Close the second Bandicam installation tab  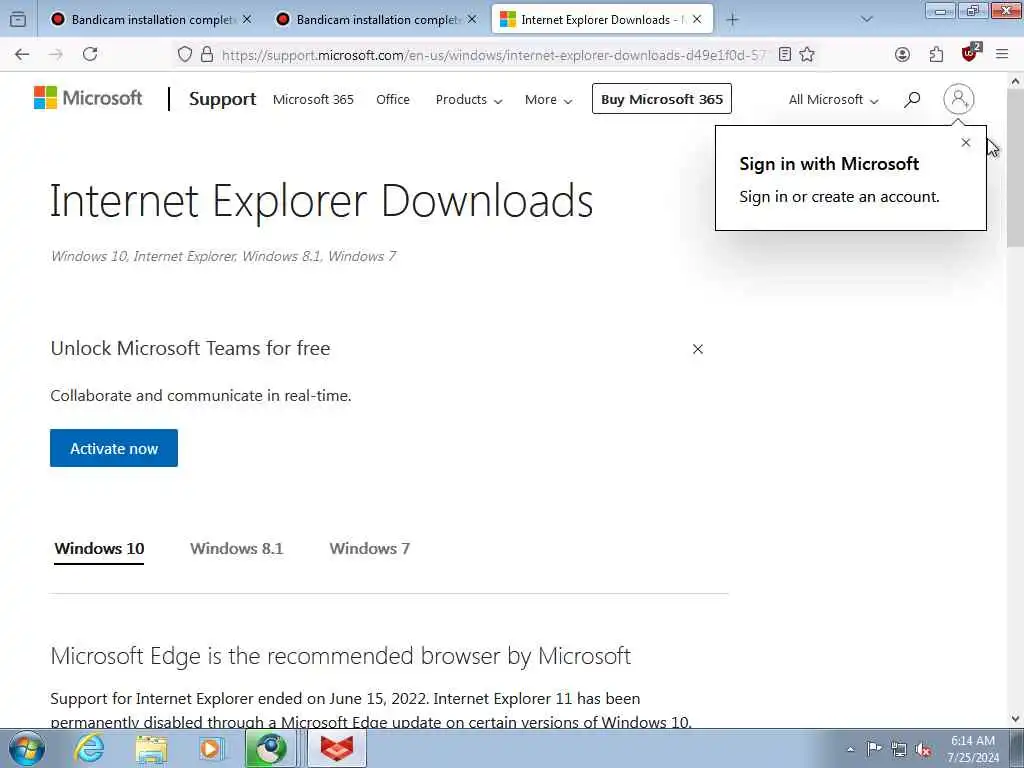[x=472, y=20]
